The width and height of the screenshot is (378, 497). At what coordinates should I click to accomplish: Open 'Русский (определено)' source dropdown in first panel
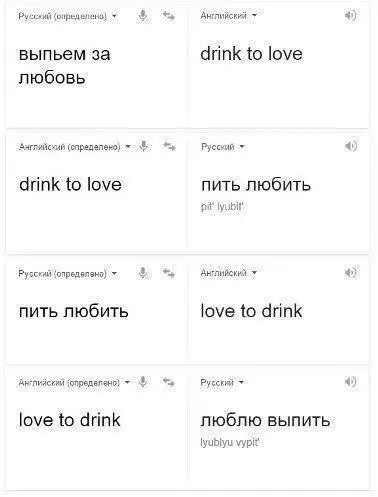(x=68, y=16)
